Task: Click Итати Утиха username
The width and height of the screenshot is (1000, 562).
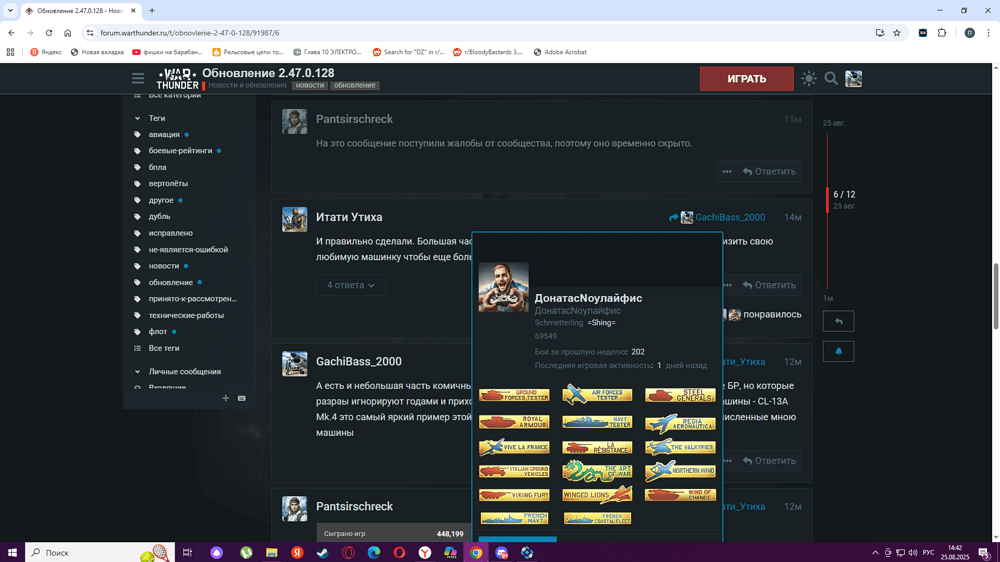Action: point(349,218)
